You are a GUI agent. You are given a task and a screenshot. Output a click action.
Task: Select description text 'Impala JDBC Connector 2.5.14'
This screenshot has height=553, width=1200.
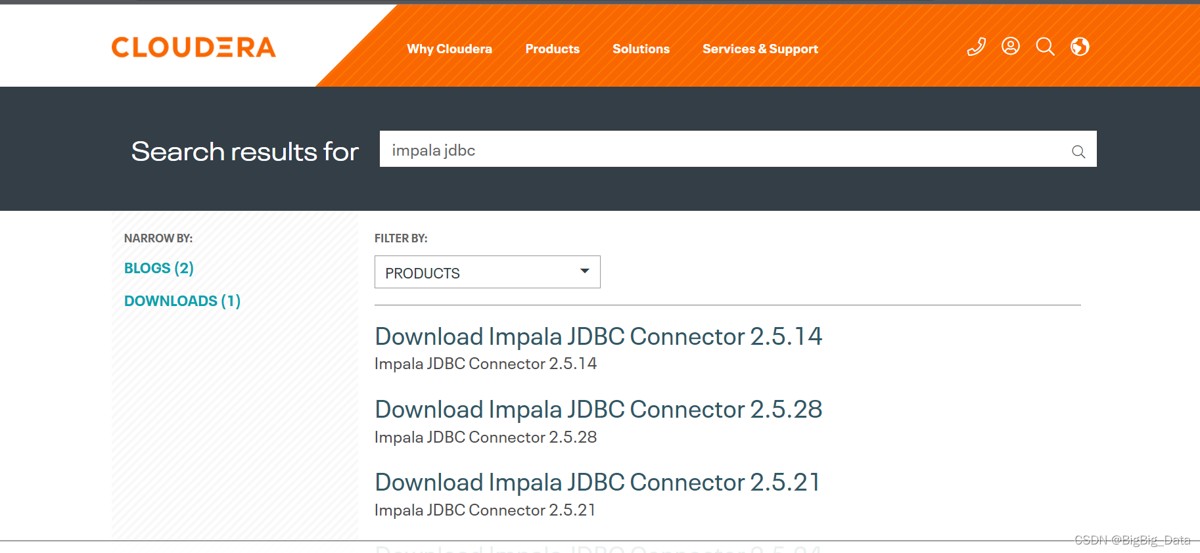[x=485, y=364]
